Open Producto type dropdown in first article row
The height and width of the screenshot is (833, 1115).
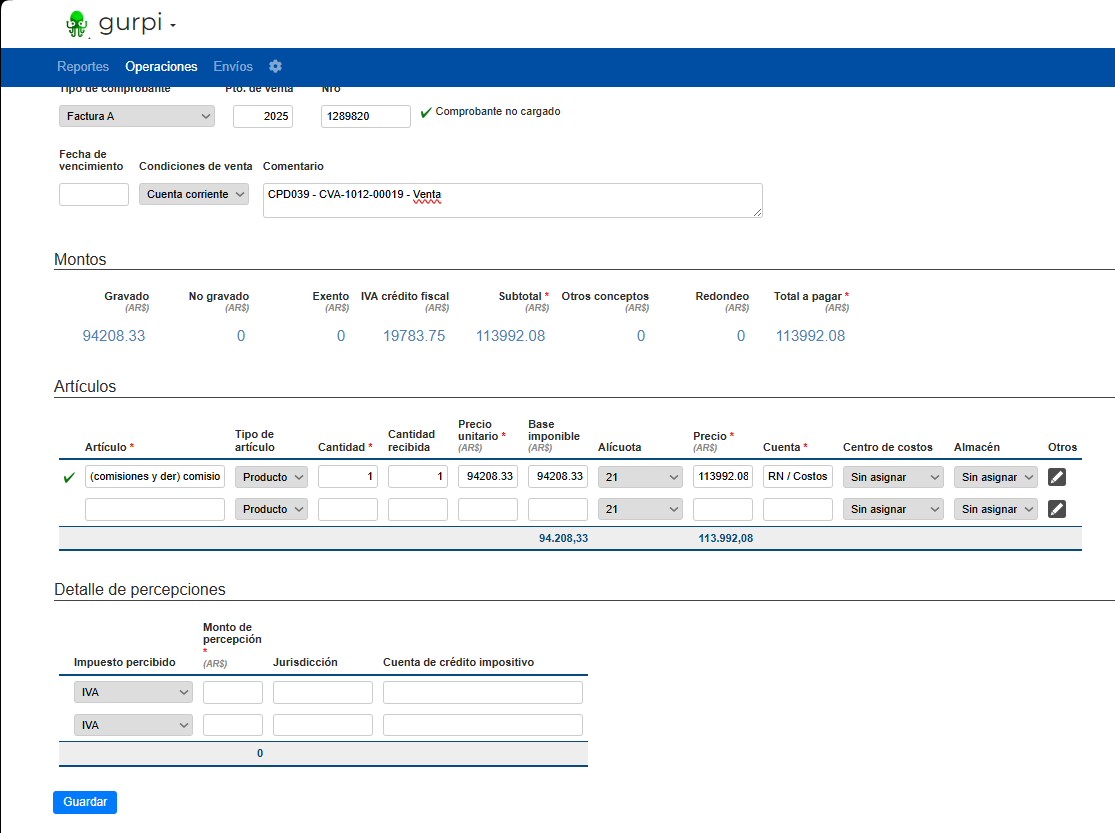point(271,477)
